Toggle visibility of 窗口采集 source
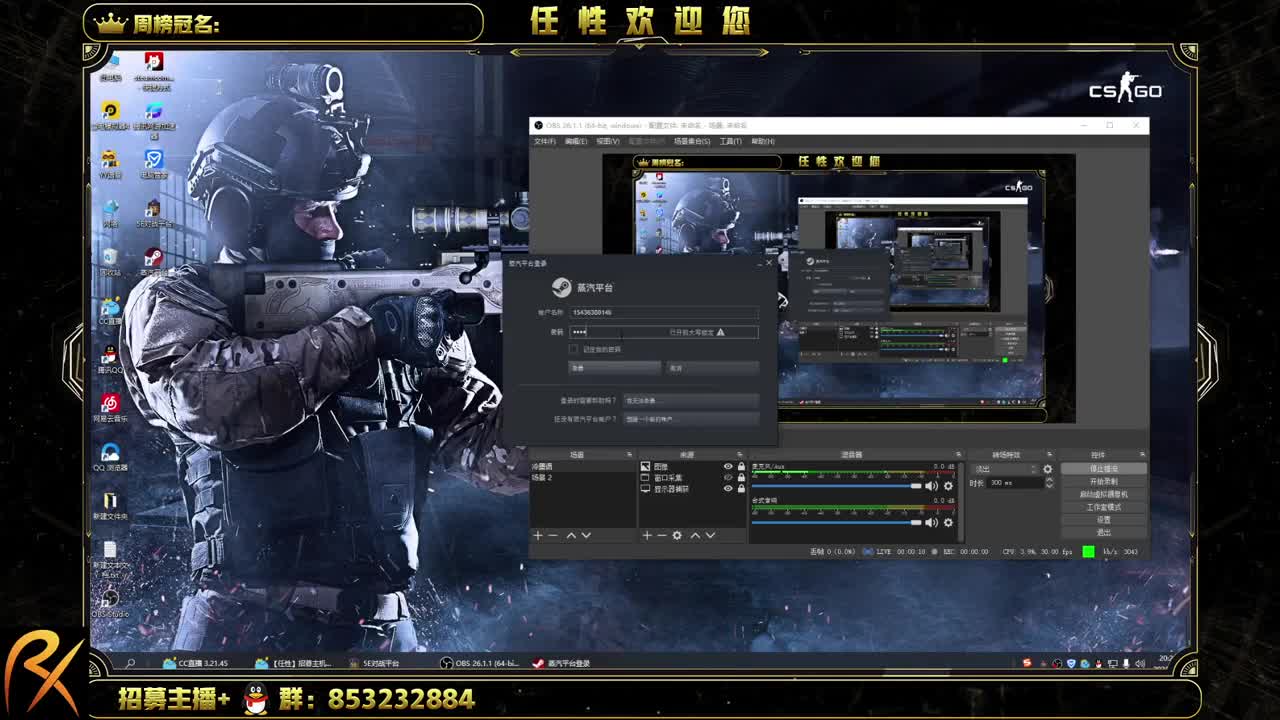The height and width of the screenshot is (720, 1280). pos(728,478)
